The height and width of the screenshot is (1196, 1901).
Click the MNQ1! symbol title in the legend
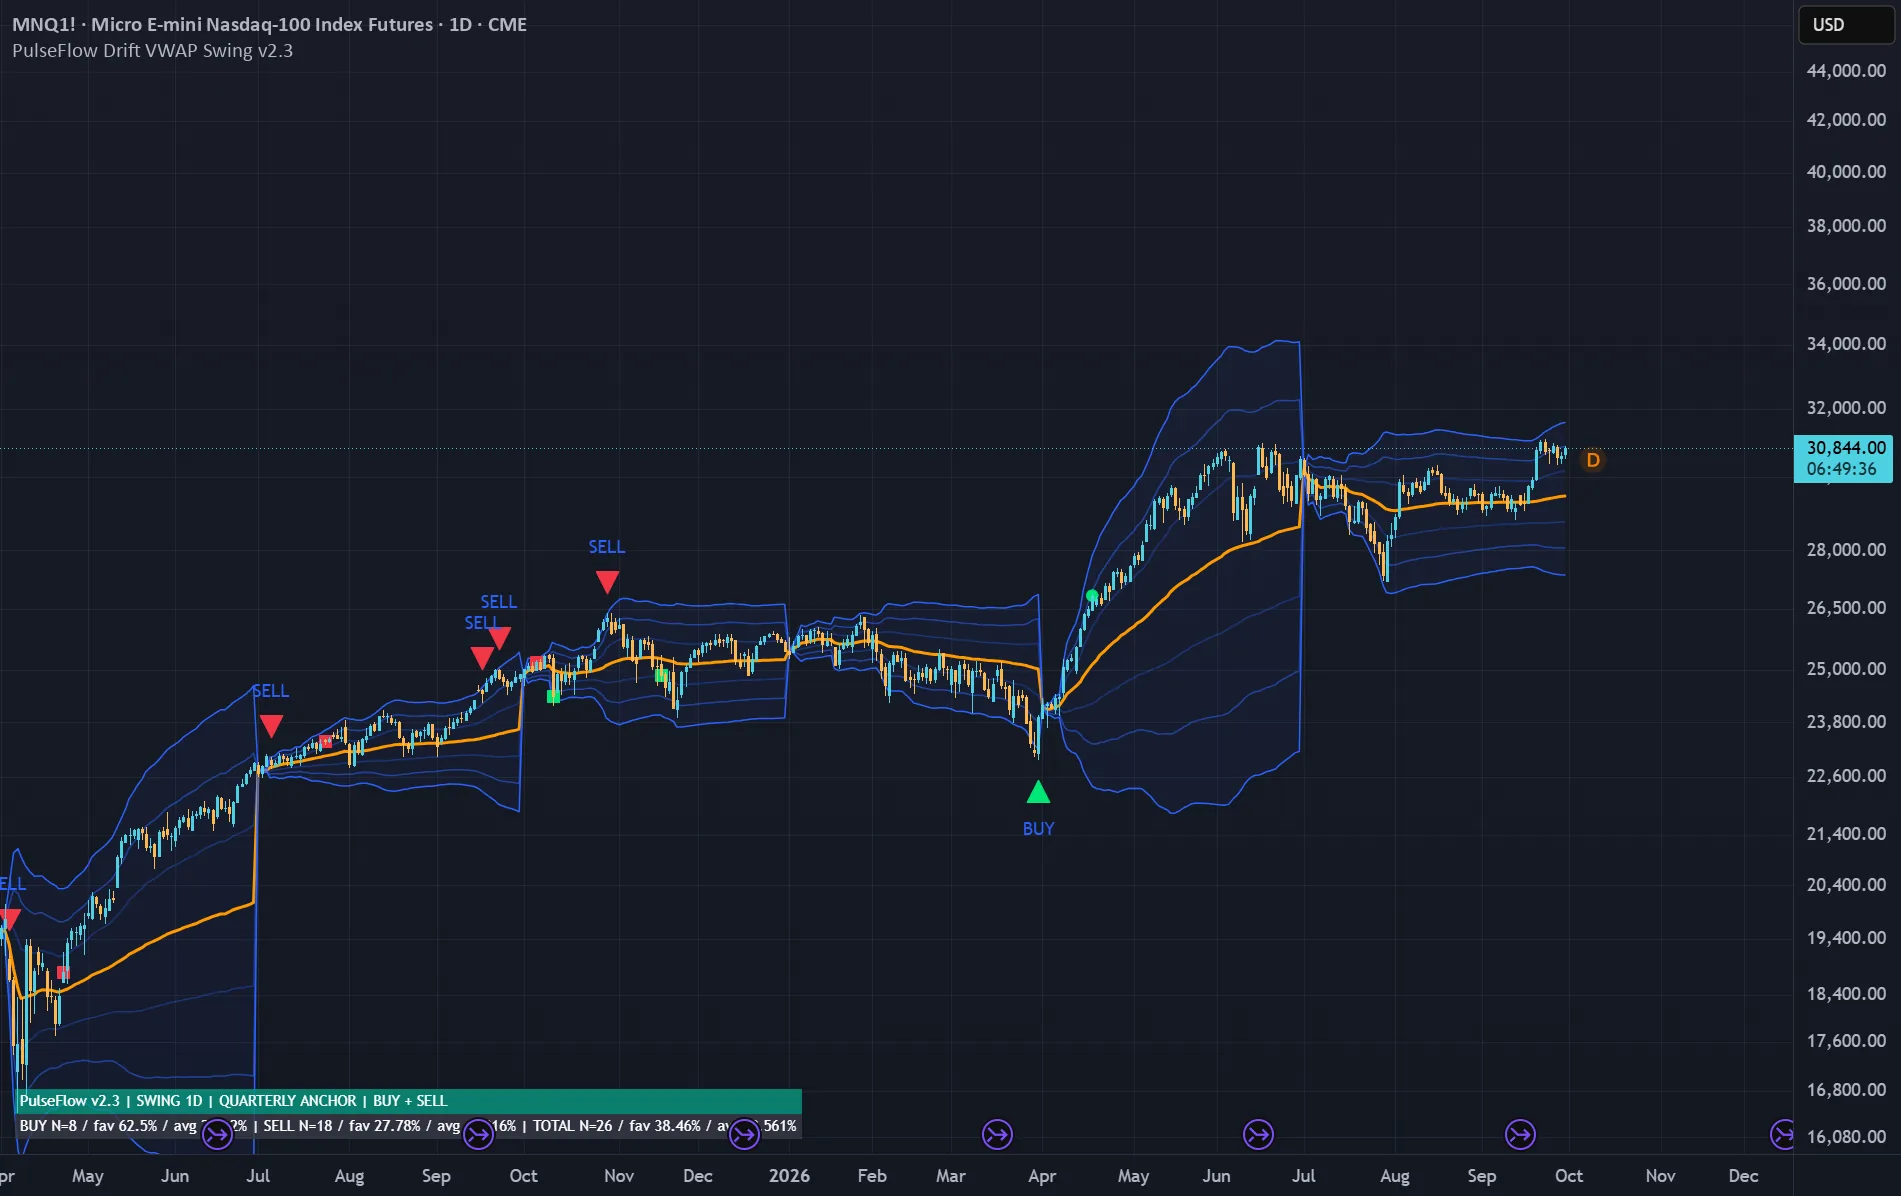[269, 24]
